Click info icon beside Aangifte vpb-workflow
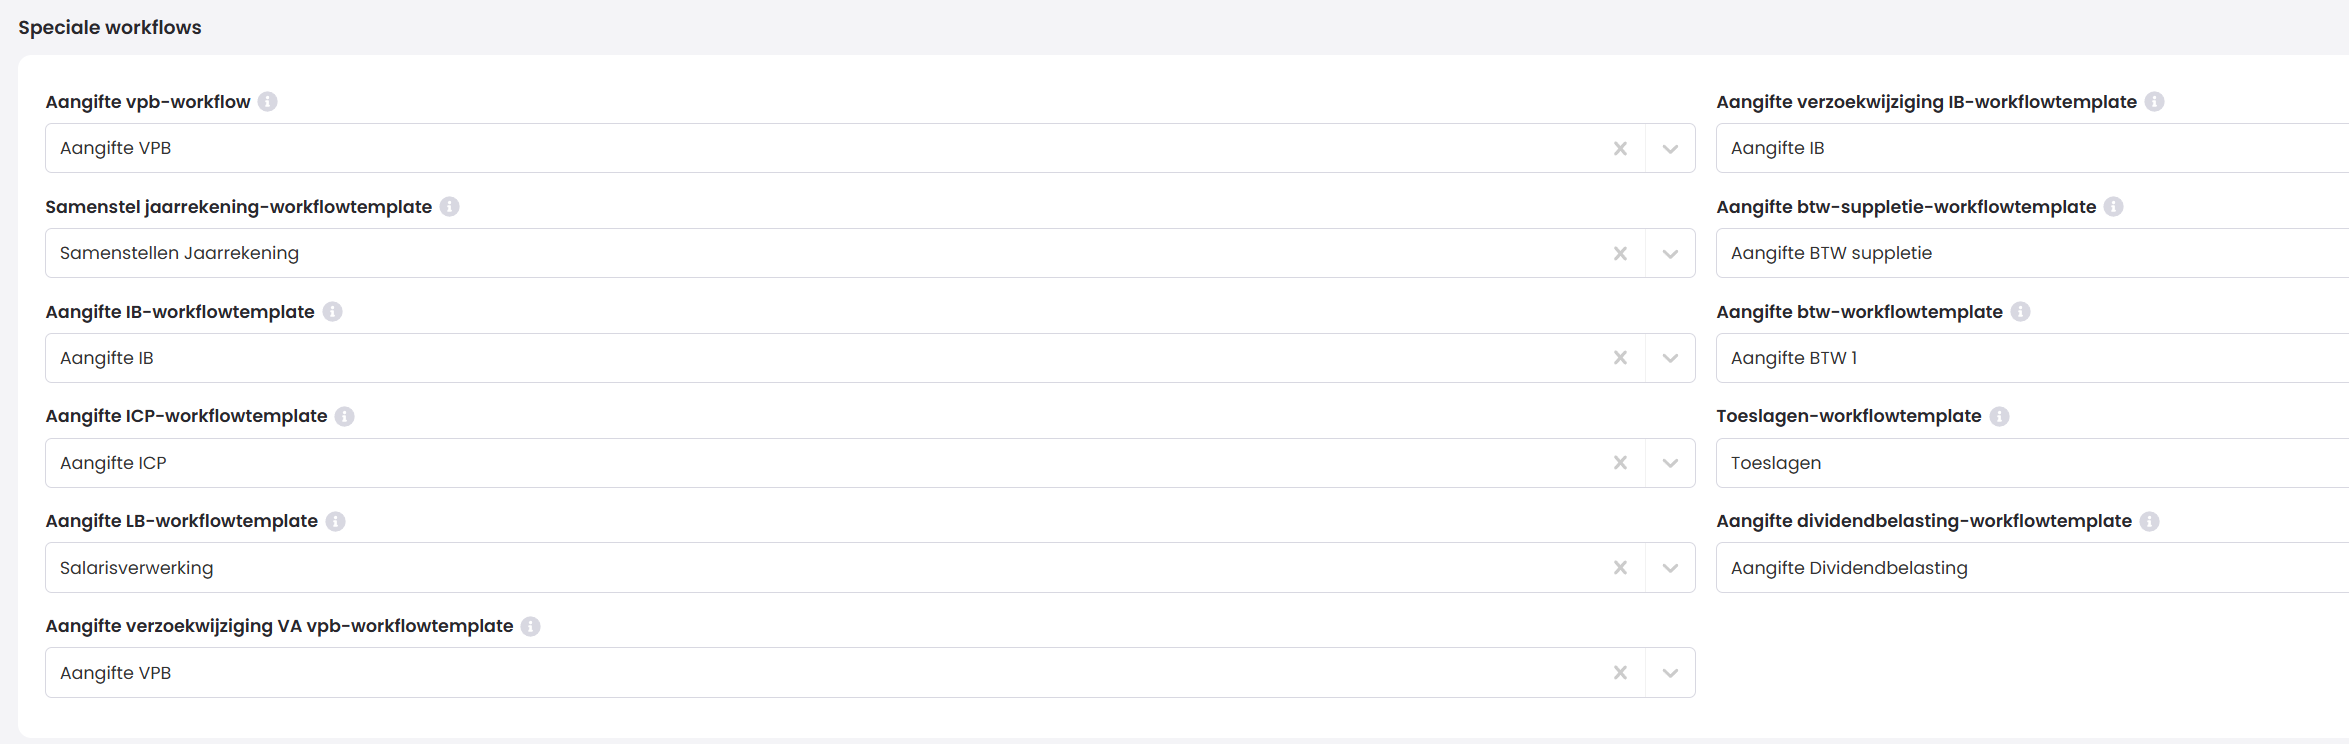 pos(268,102)
